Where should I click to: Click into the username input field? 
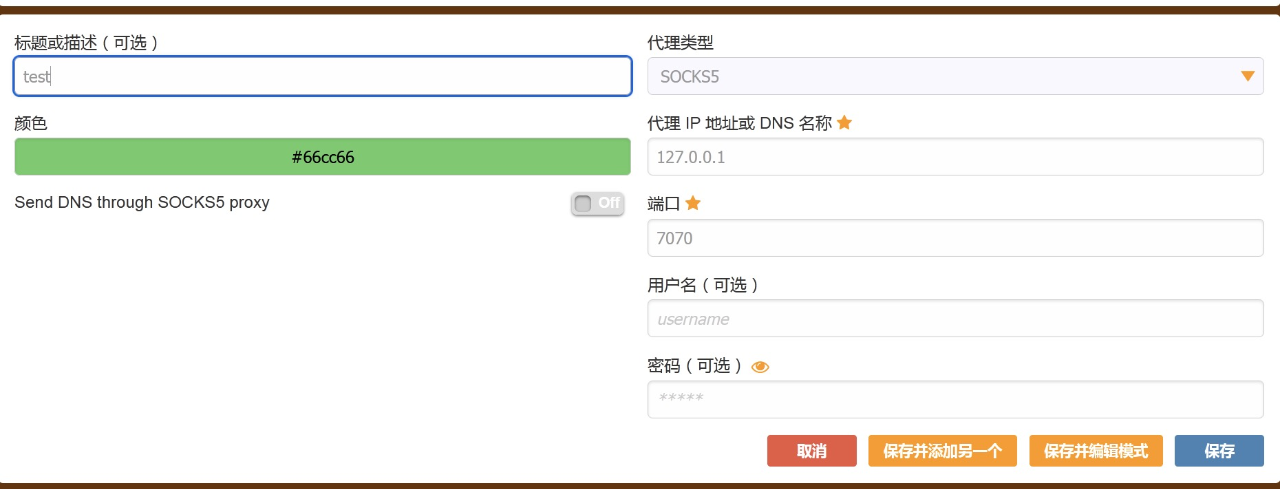coord(955,319)
